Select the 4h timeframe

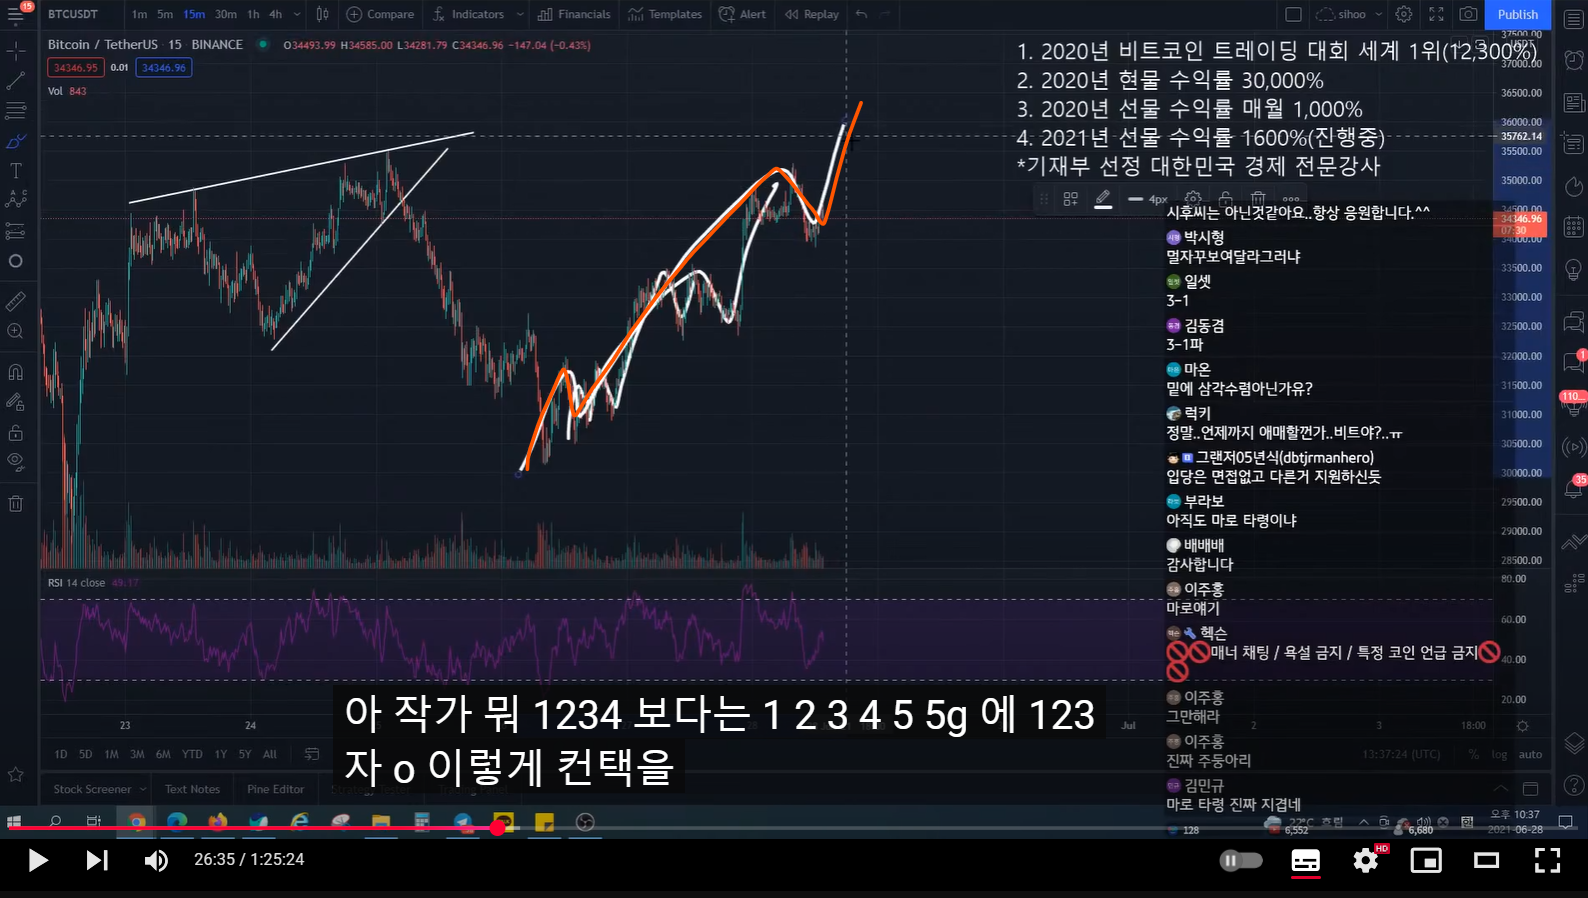pyautogui.click(x=275, y=14)
